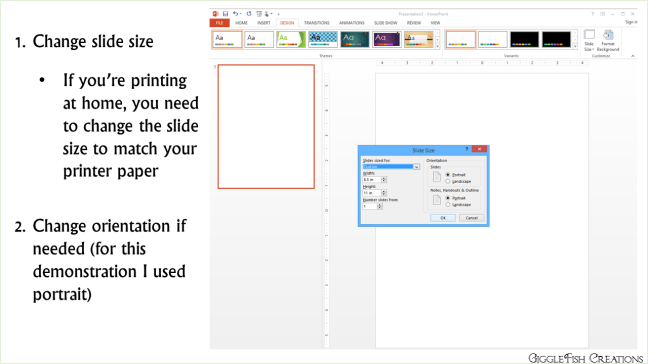The height and width of the screenshot is (364, 648).
Task: Open the Format Background ribbon button
Action: [608, 40]
